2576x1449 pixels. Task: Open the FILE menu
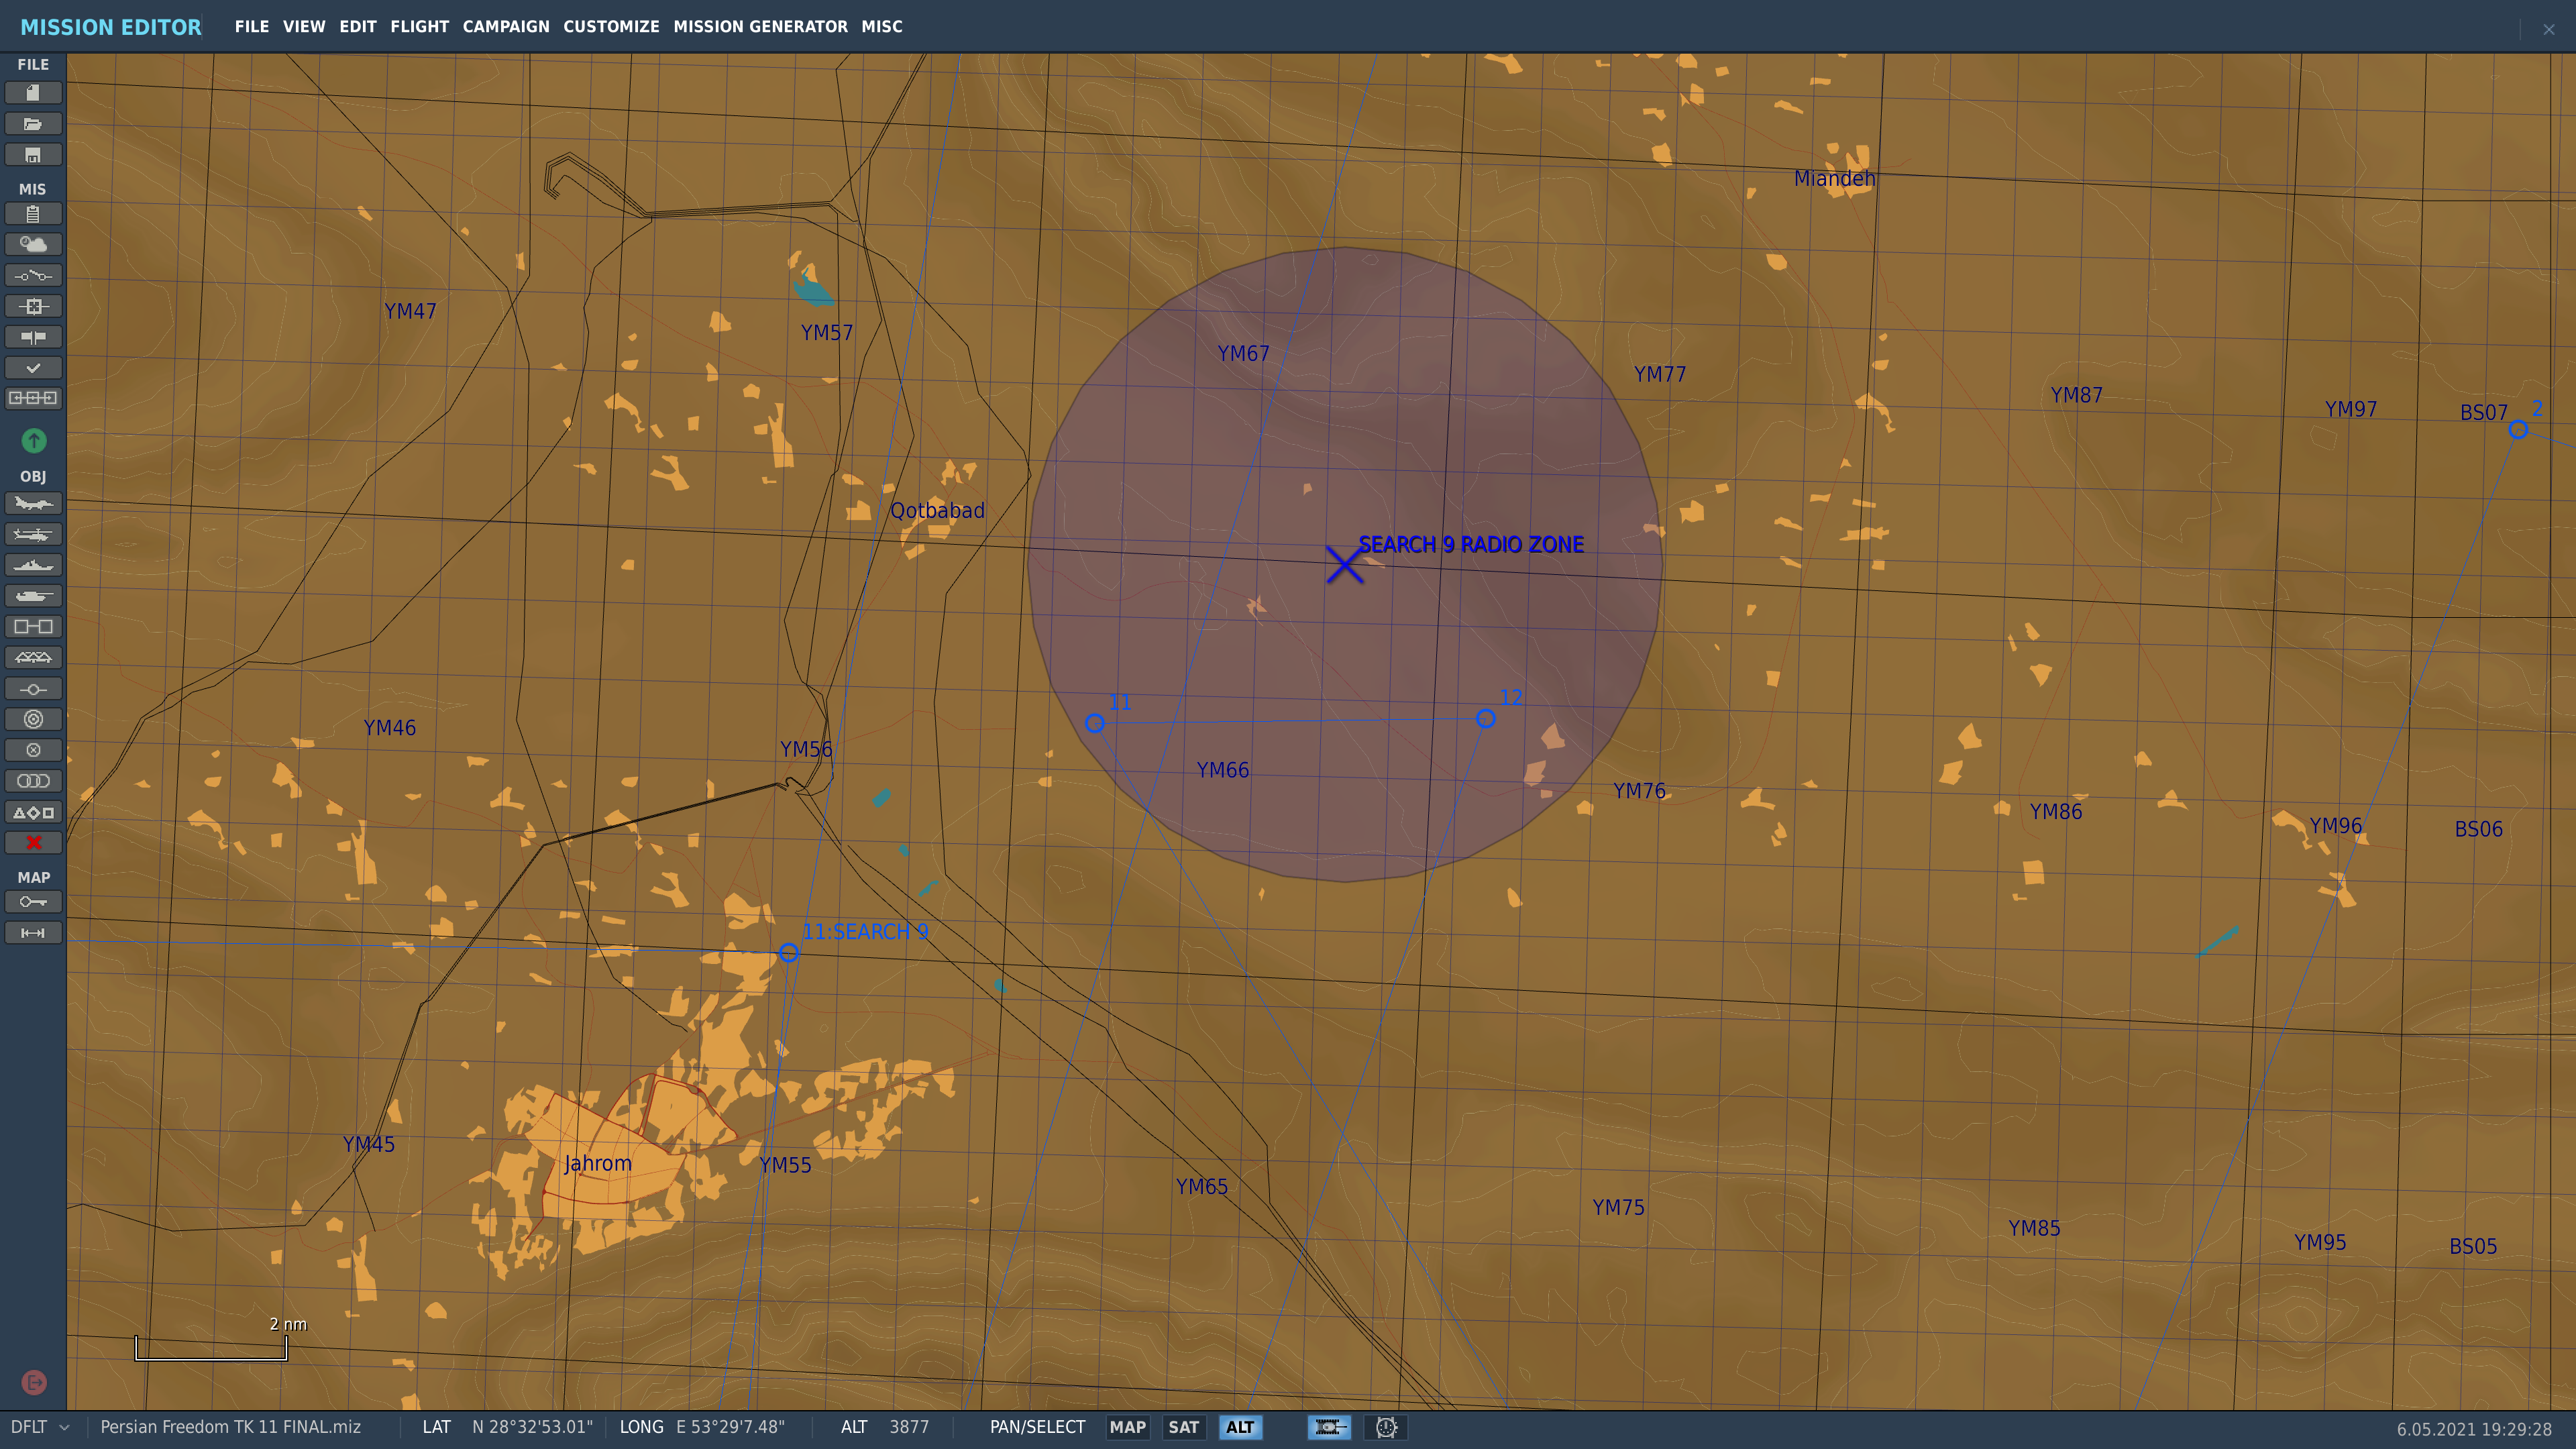(x=251, y=27)
